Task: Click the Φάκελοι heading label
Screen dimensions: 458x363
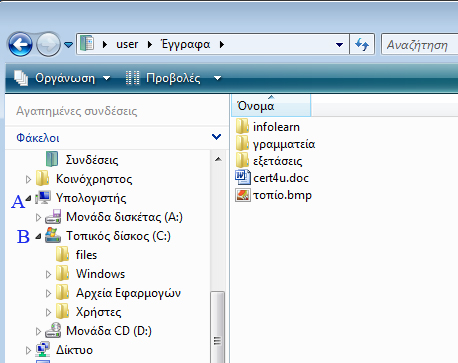Action: 38,138
